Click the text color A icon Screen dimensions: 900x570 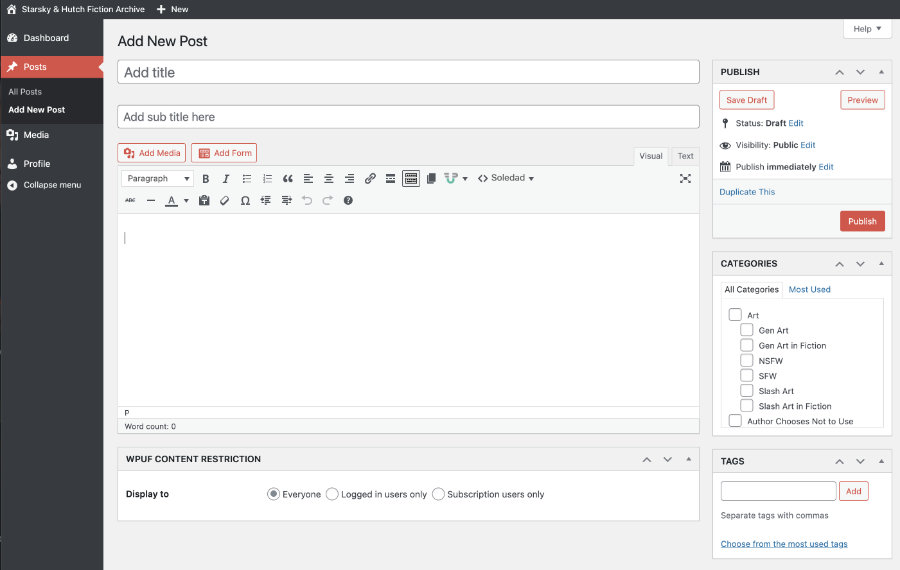point(171,200)
